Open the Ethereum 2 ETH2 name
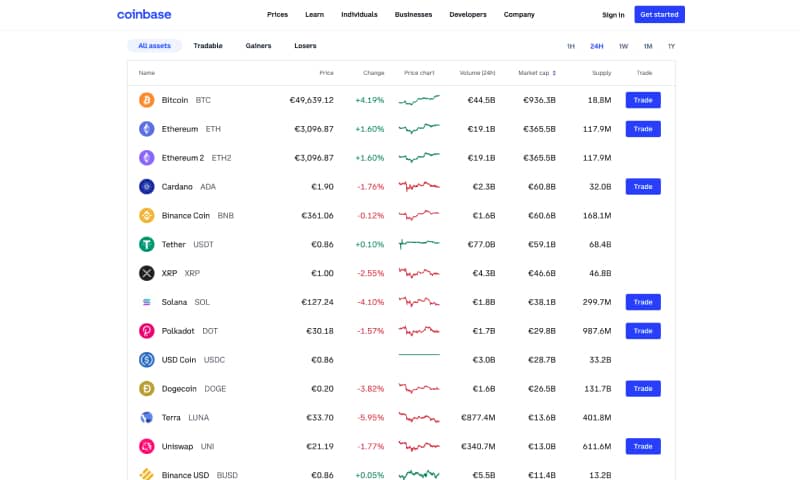Image resolution: width=800 pixels, height=480 pixels. (x=196, y=158)
